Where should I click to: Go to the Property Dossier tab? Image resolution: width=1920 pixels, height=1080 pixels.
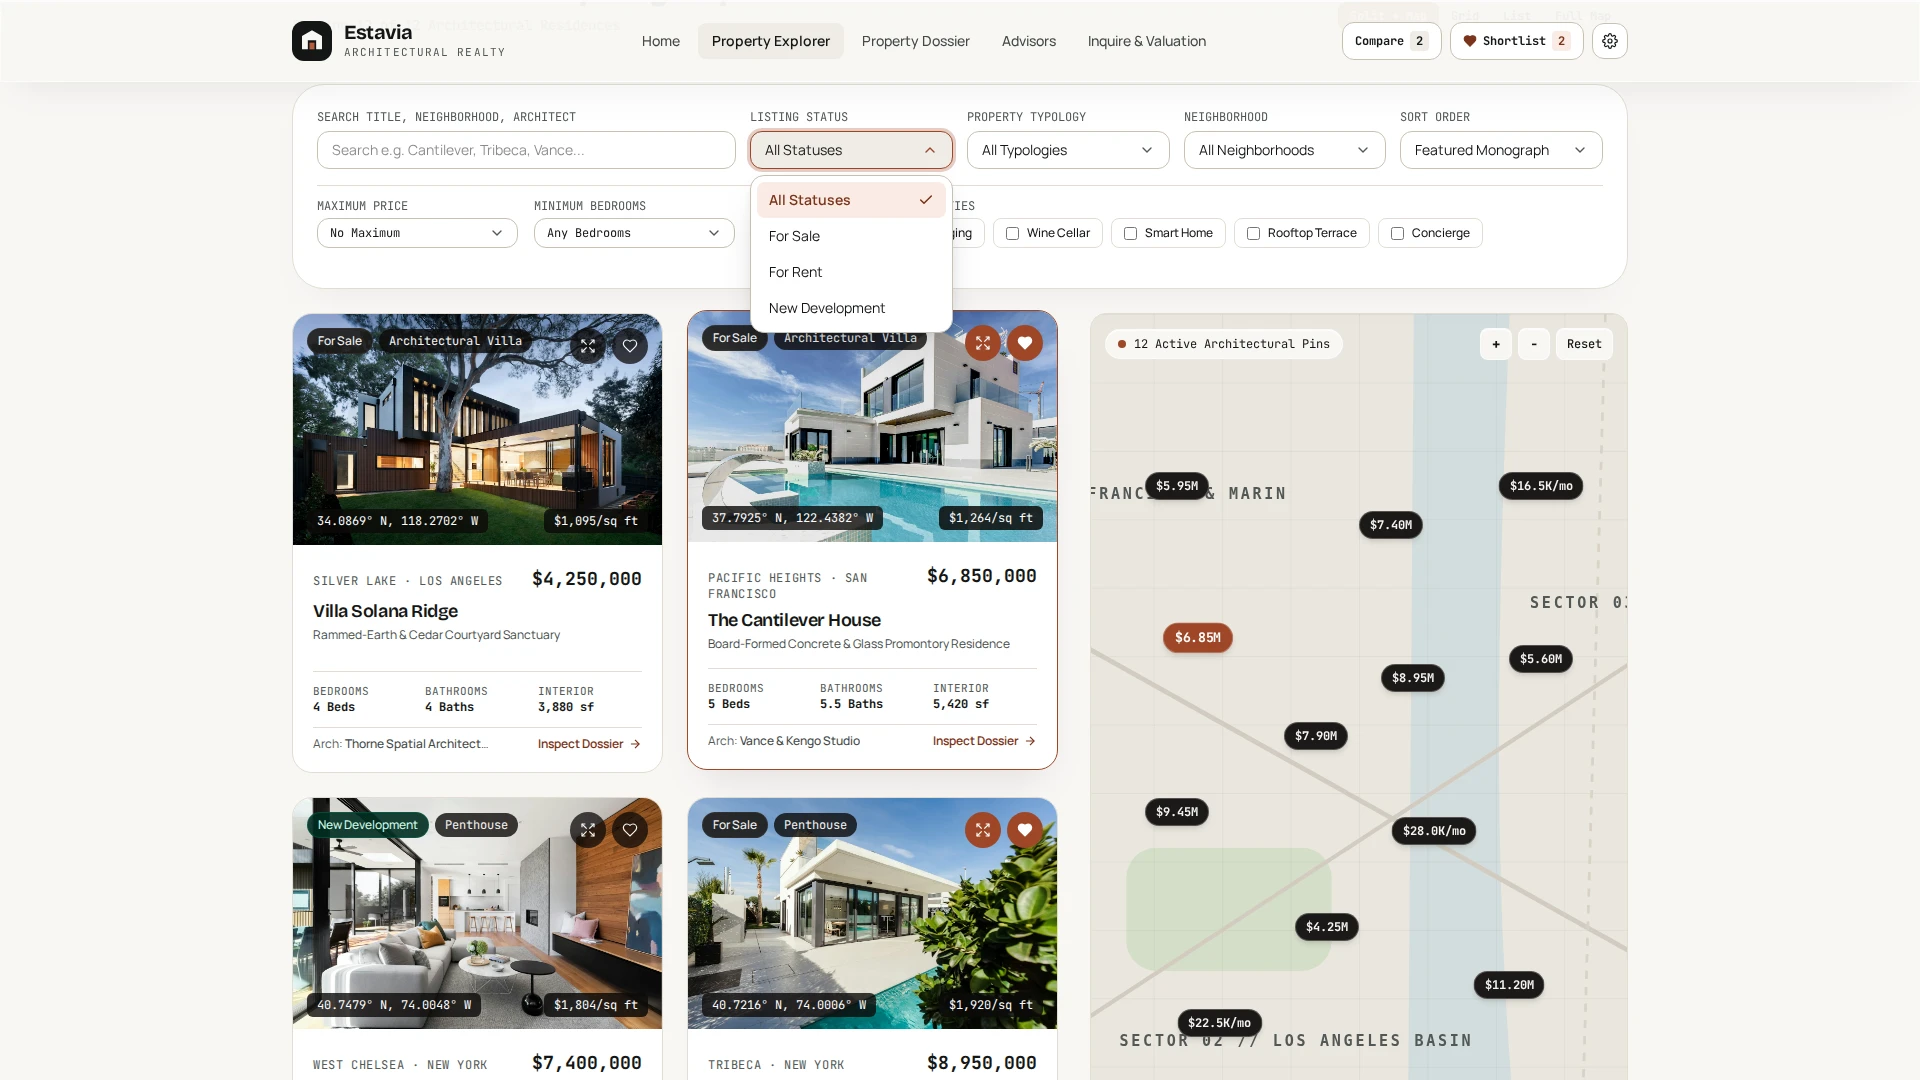click(915, 41)
